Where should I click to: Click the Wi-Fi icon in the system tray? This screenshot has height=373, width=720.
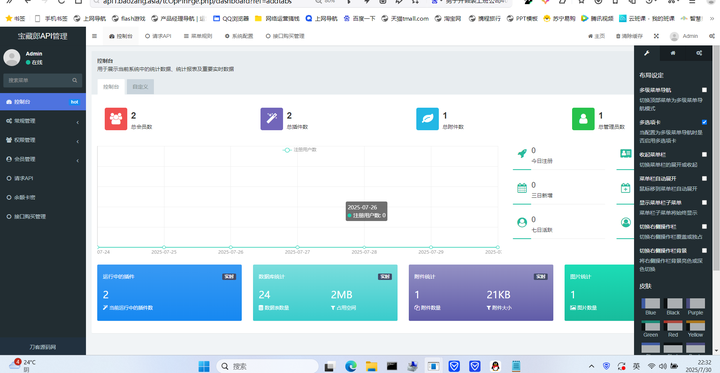tap(651, 366)
